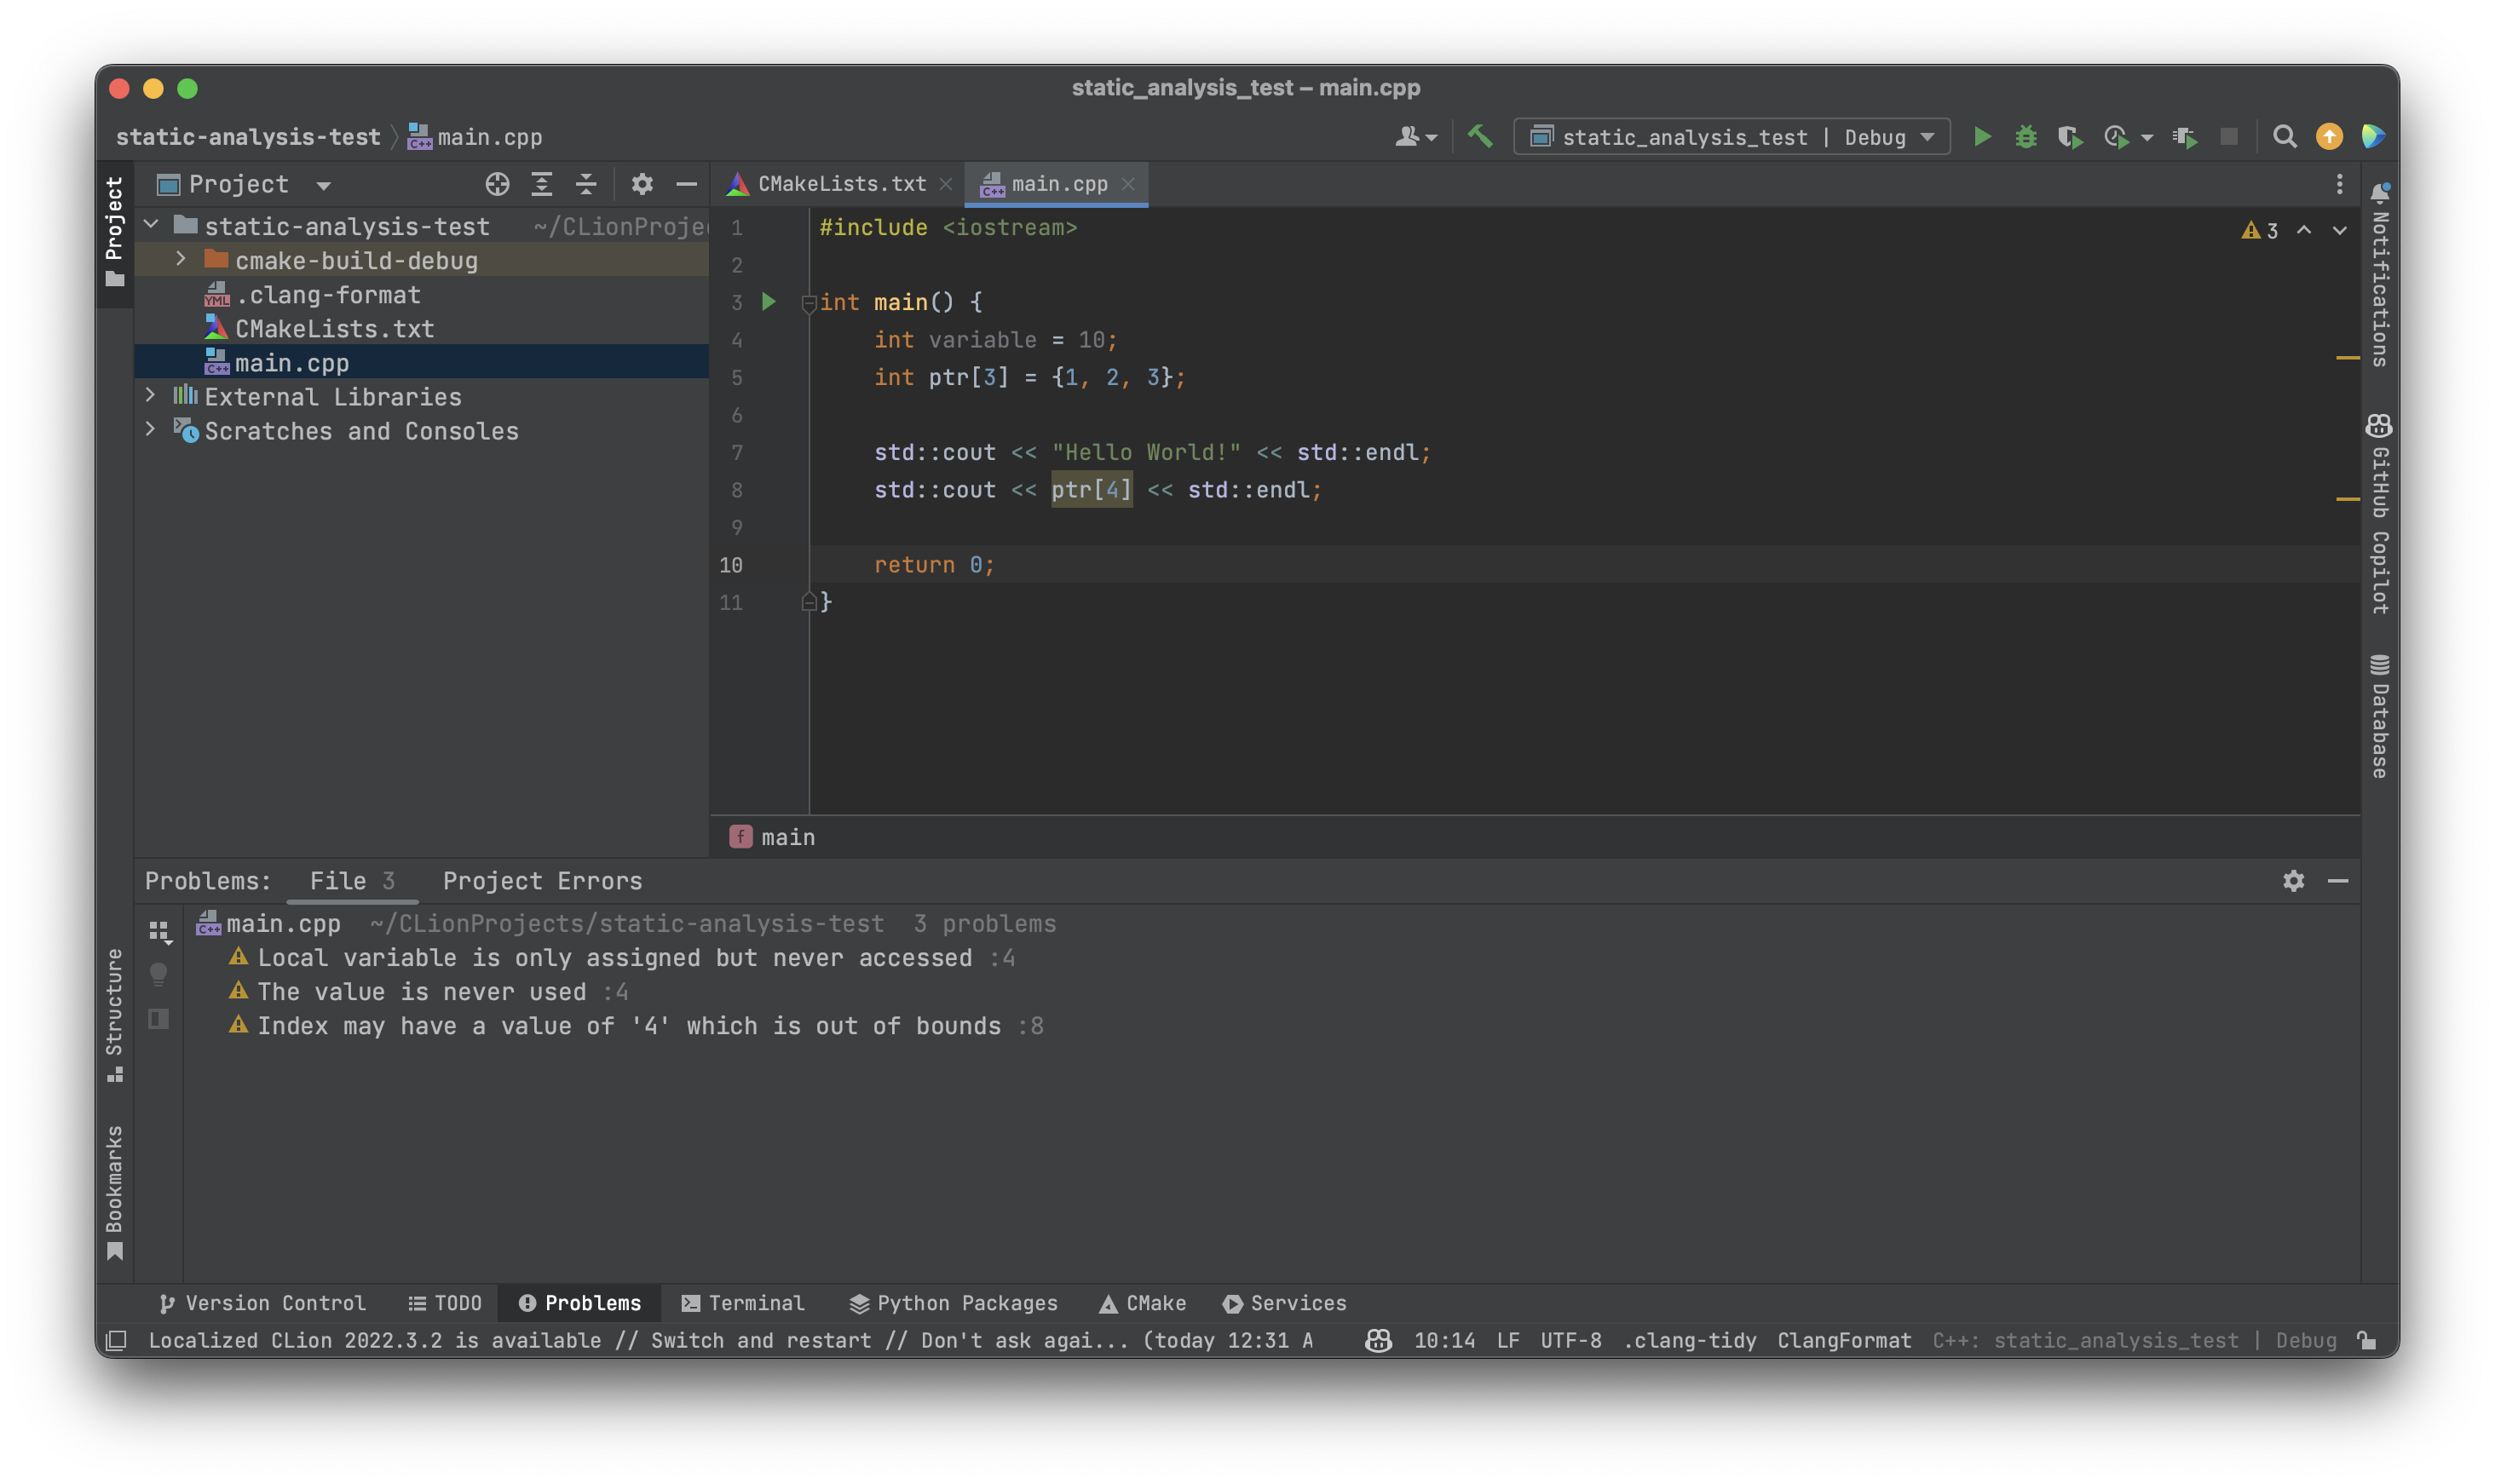Image resolution: width=2495 pixels, height=1484 pixels.
Task: Start debugging with the bug icon
Action: [x=2025, y=137]
